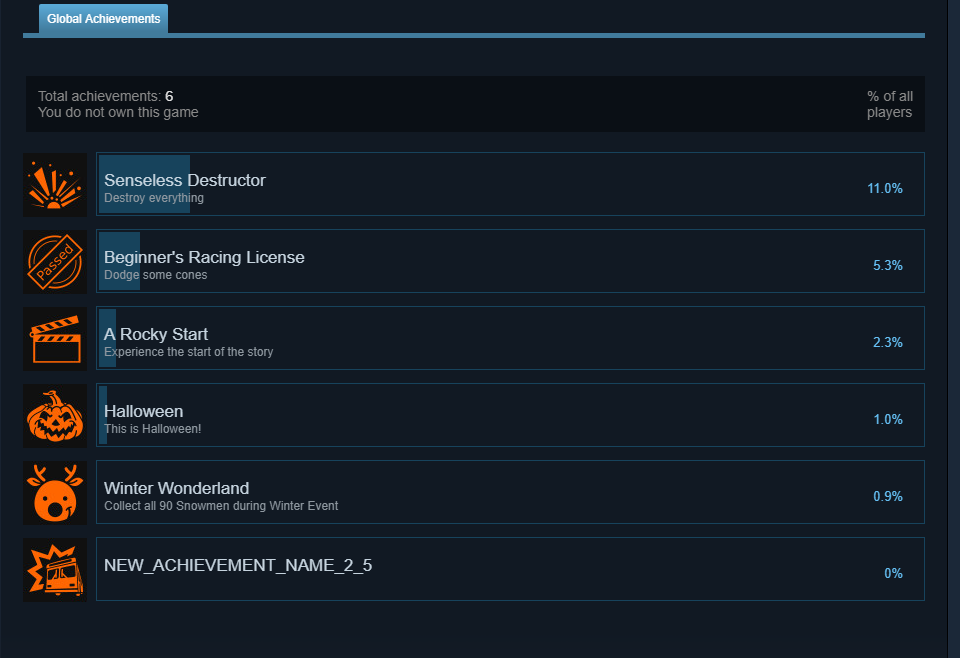Screen dimensions: 960x658
Task: Click the 0% completion value
Action: [893, 574]
